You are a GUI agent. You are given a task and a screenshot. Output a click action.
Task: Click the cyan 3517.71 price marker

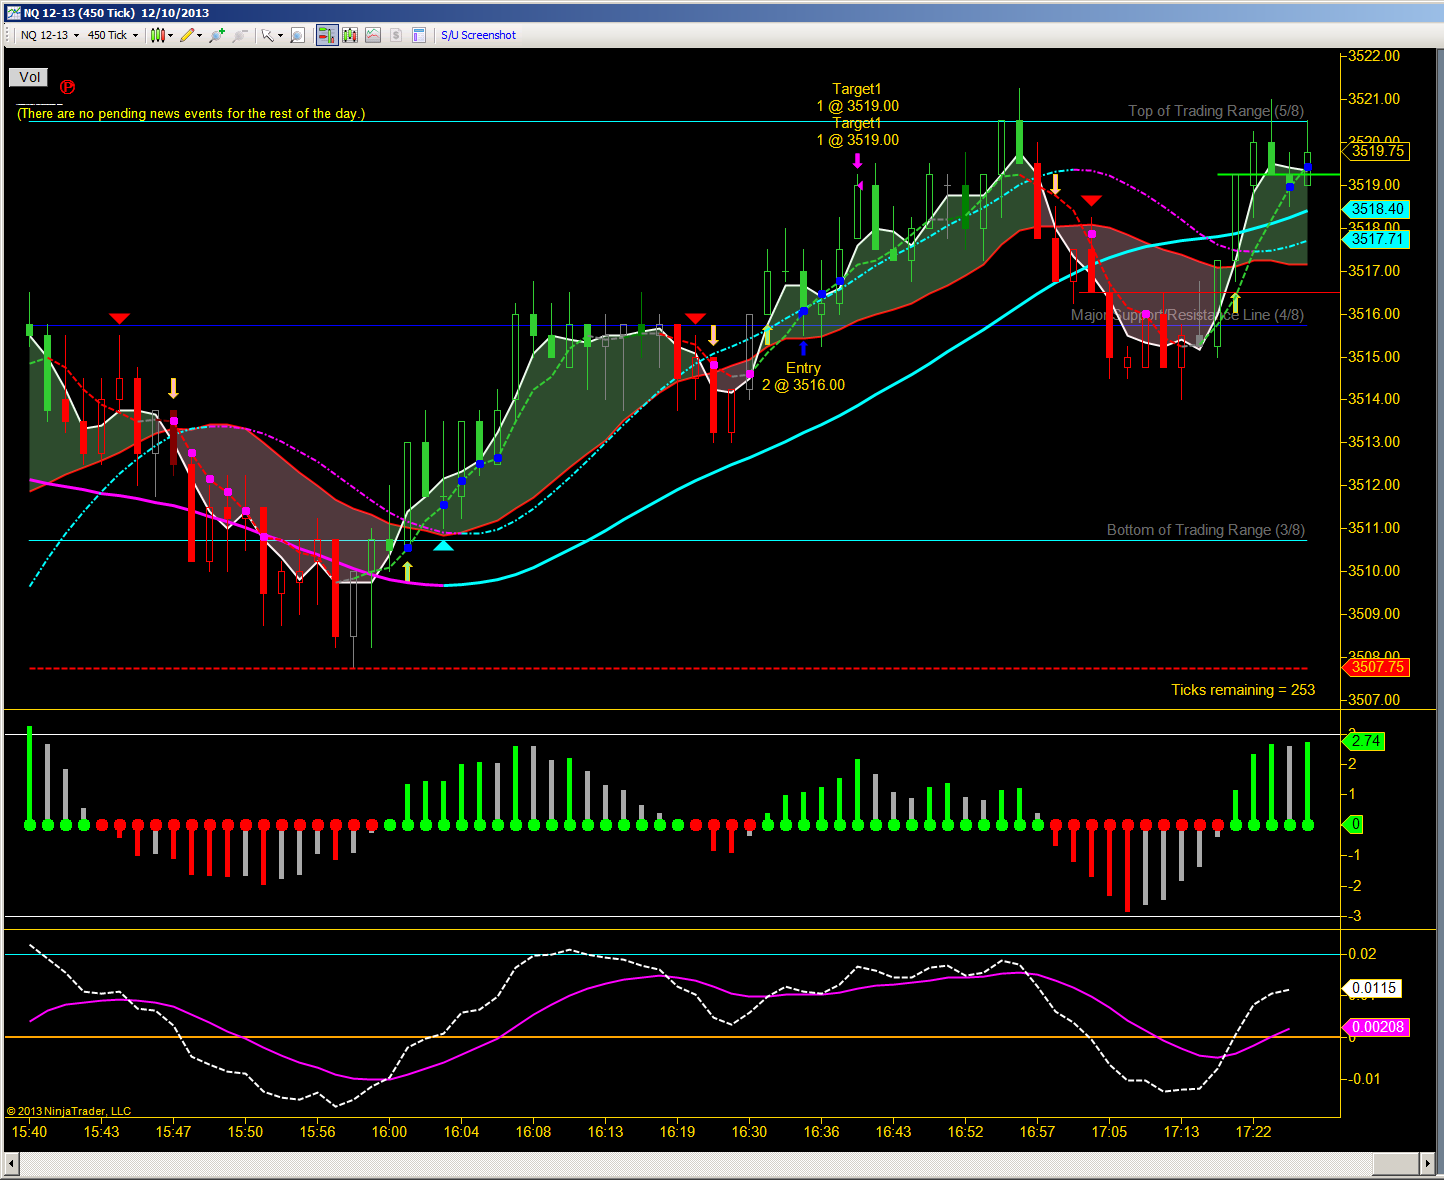1375,239
